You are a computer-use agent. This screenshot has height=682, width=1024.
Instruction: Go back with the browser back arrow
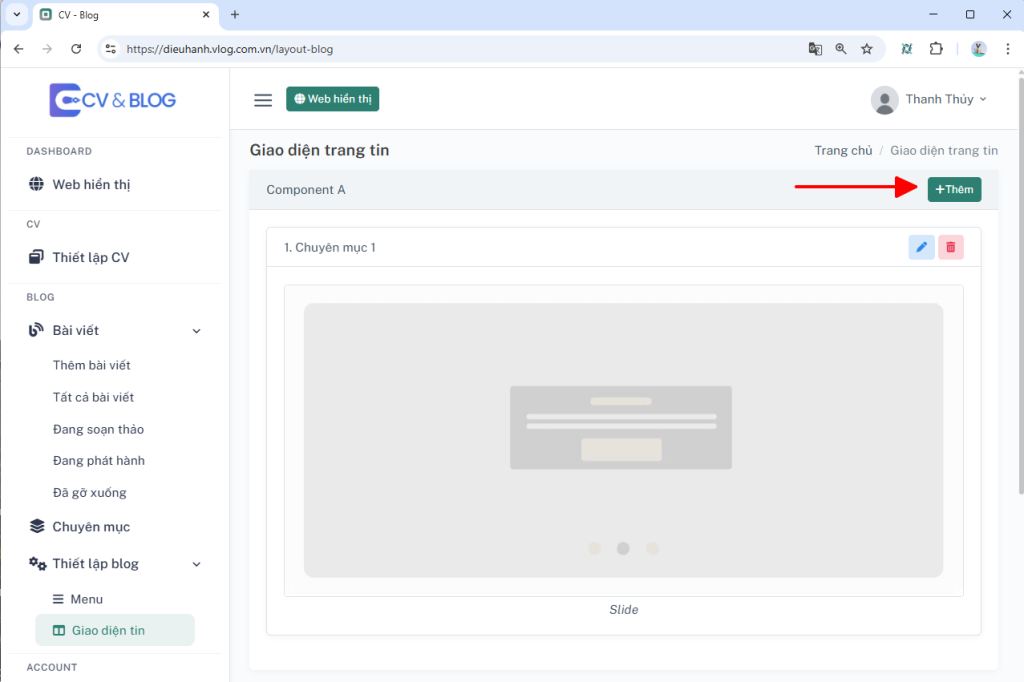pyautogui.click(x=18, y=49)
